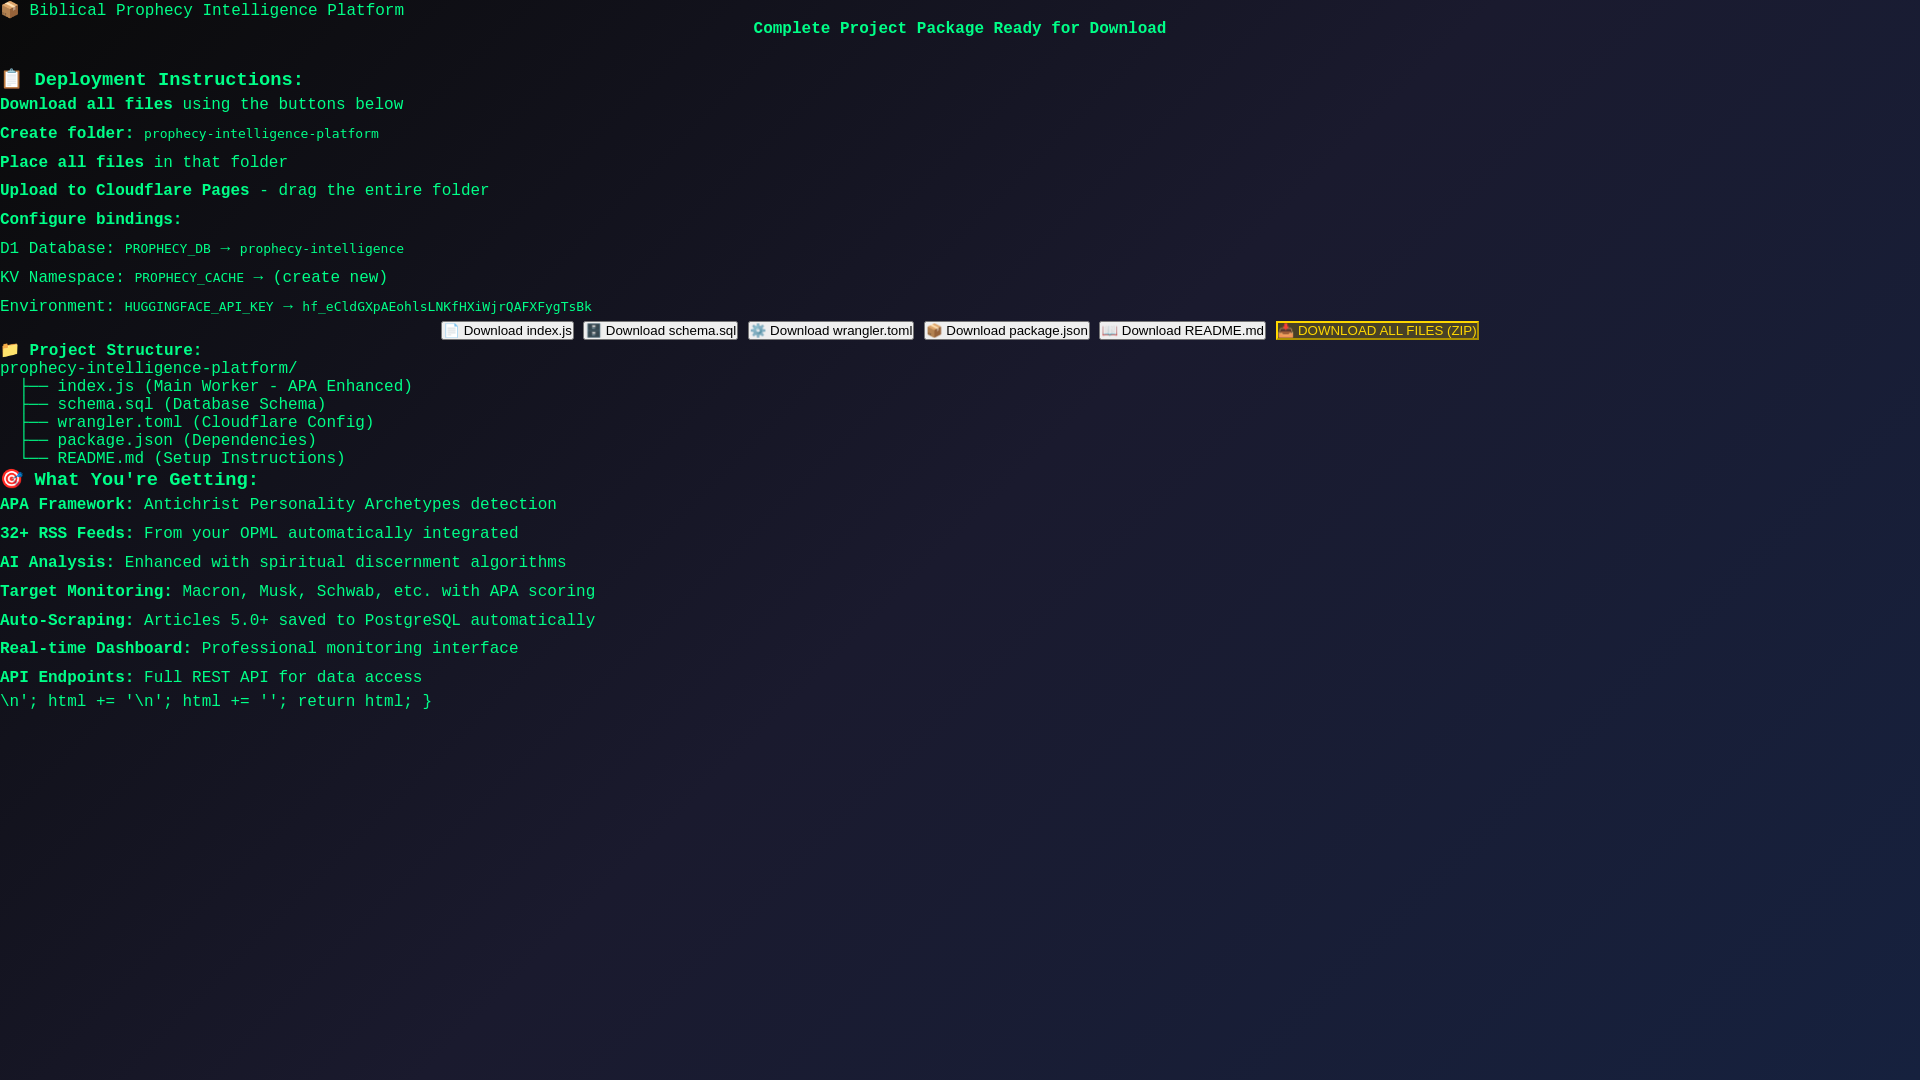1920x1080 pixels.
Task: Click the 'Target Monitoring:' feature line
Action: point(297,592)
